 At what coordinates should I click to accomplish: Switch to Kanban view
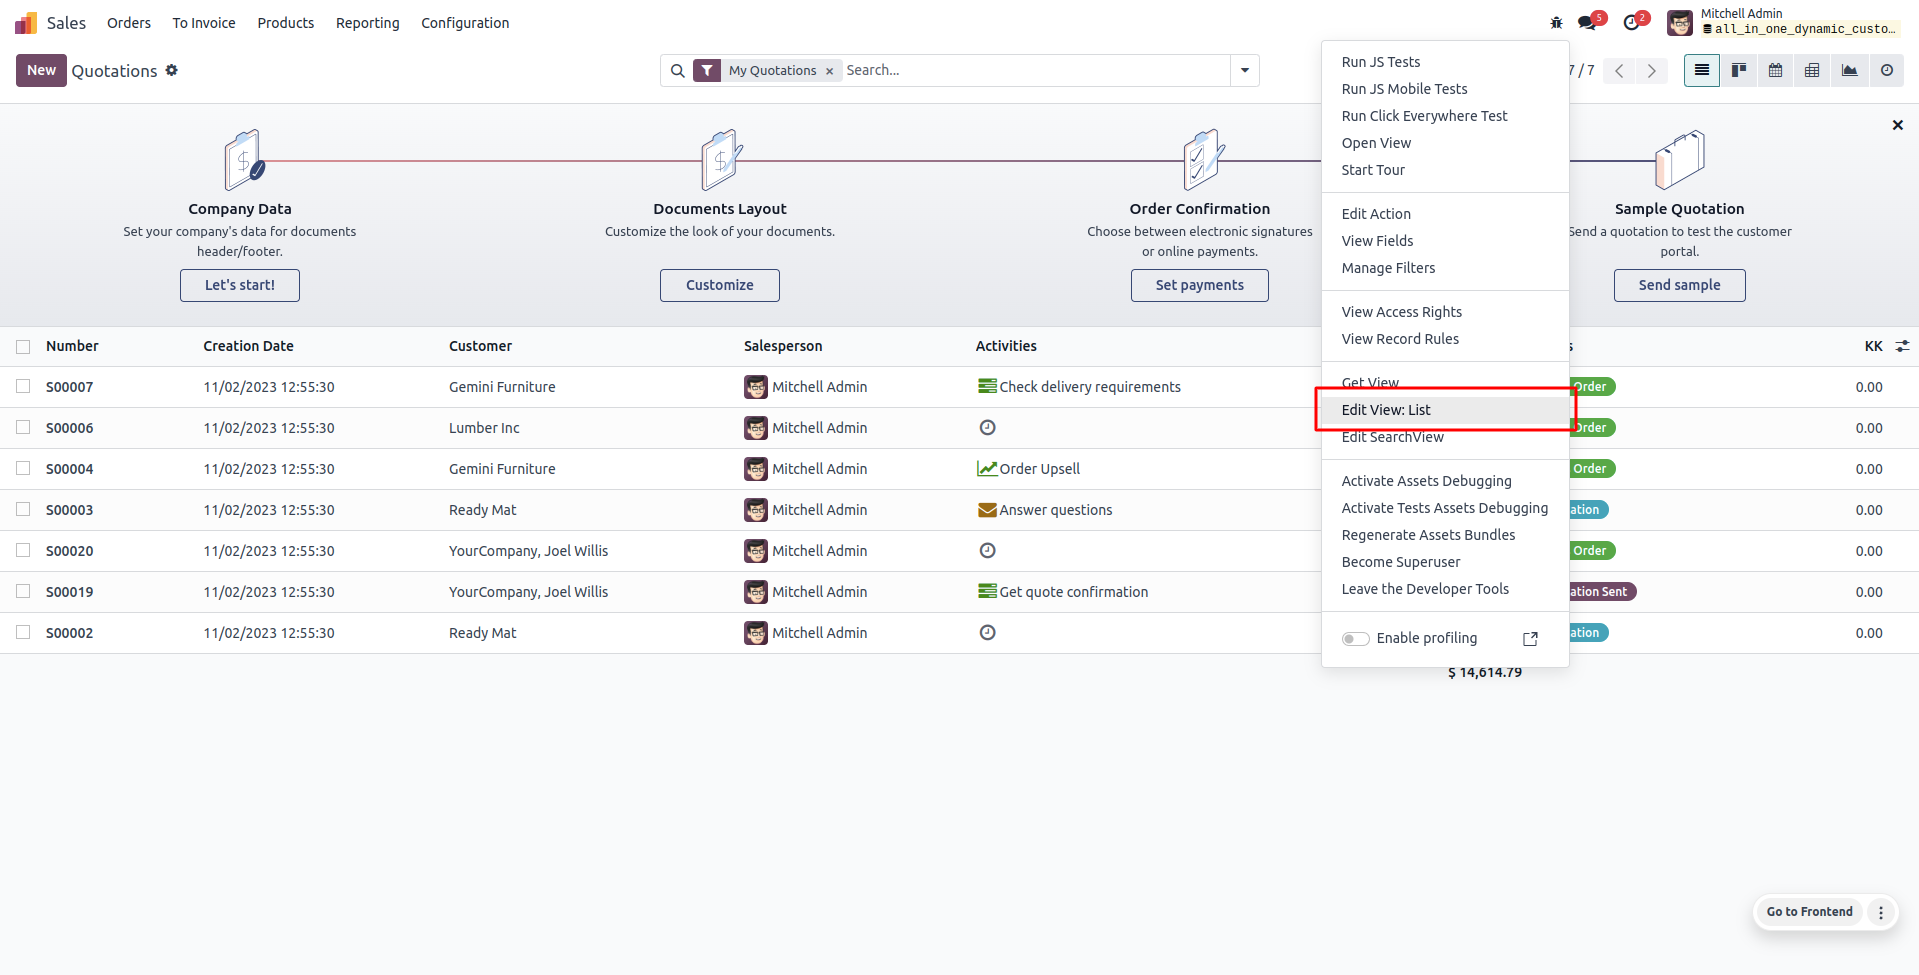[1739, 70]
